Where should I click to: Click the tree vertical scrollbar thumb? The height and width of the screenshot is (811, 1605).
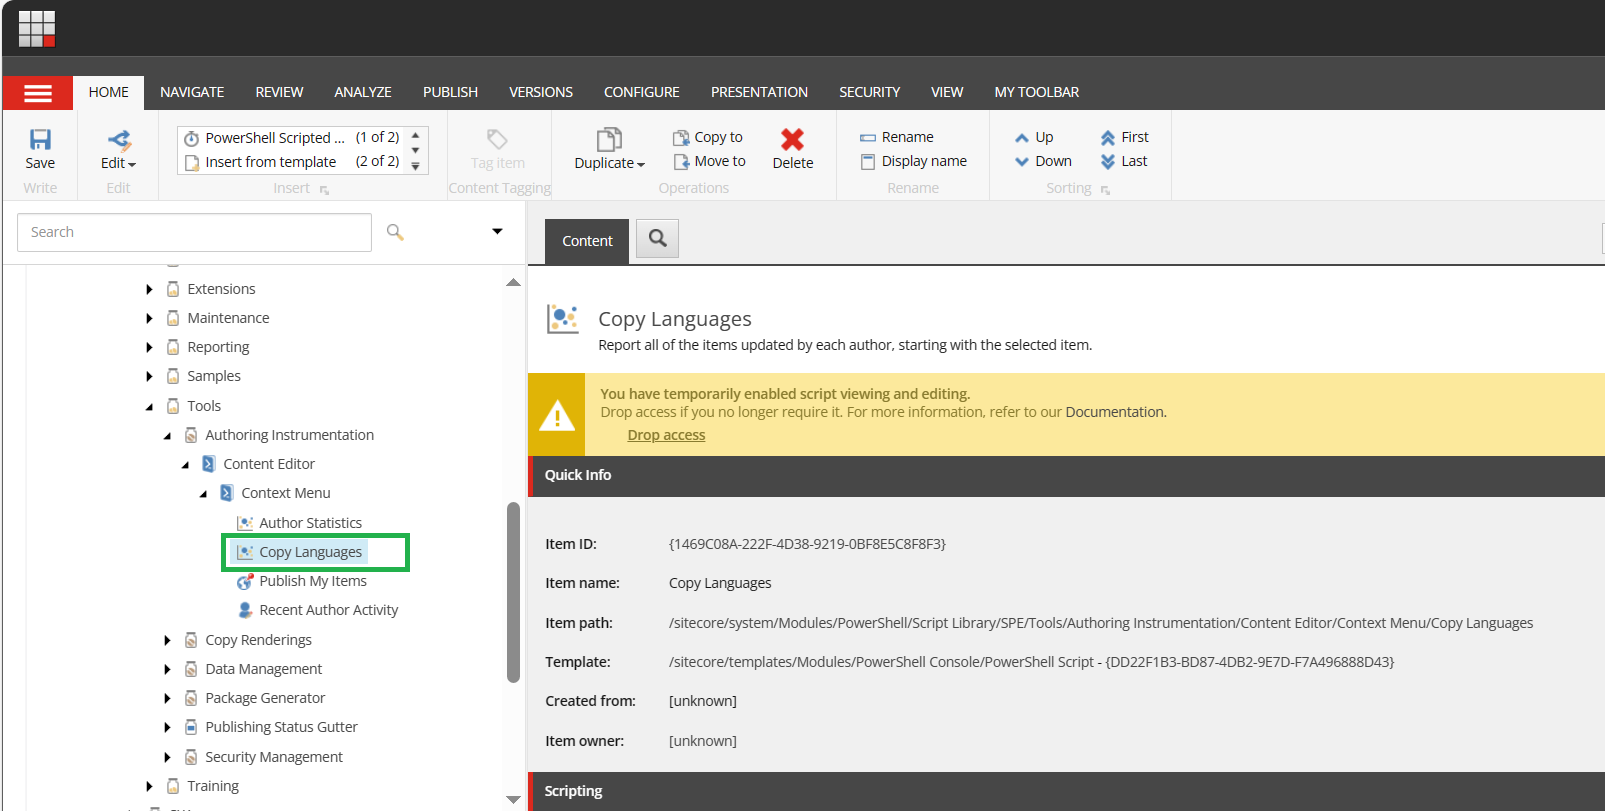[513, 590]
